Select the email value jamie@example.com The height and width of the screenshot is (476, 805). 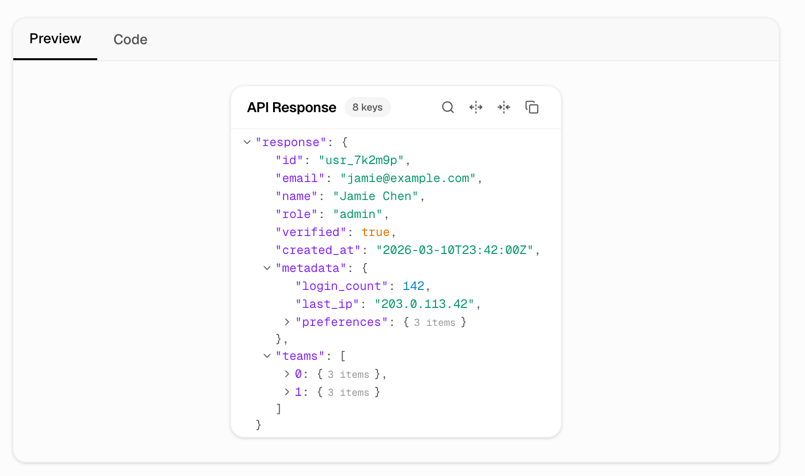click(408, 178)
